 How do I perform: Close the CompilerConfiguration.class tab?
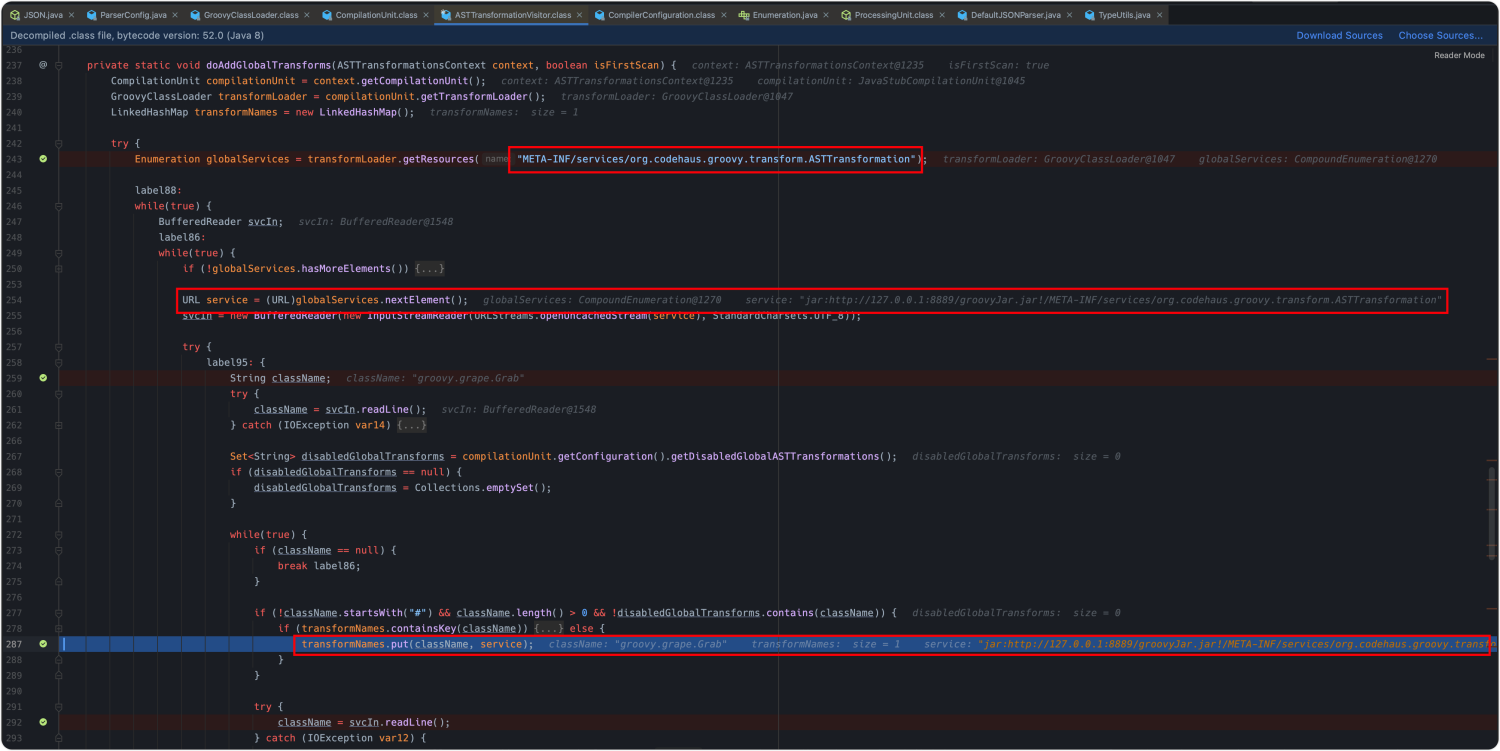coord(725,16)
